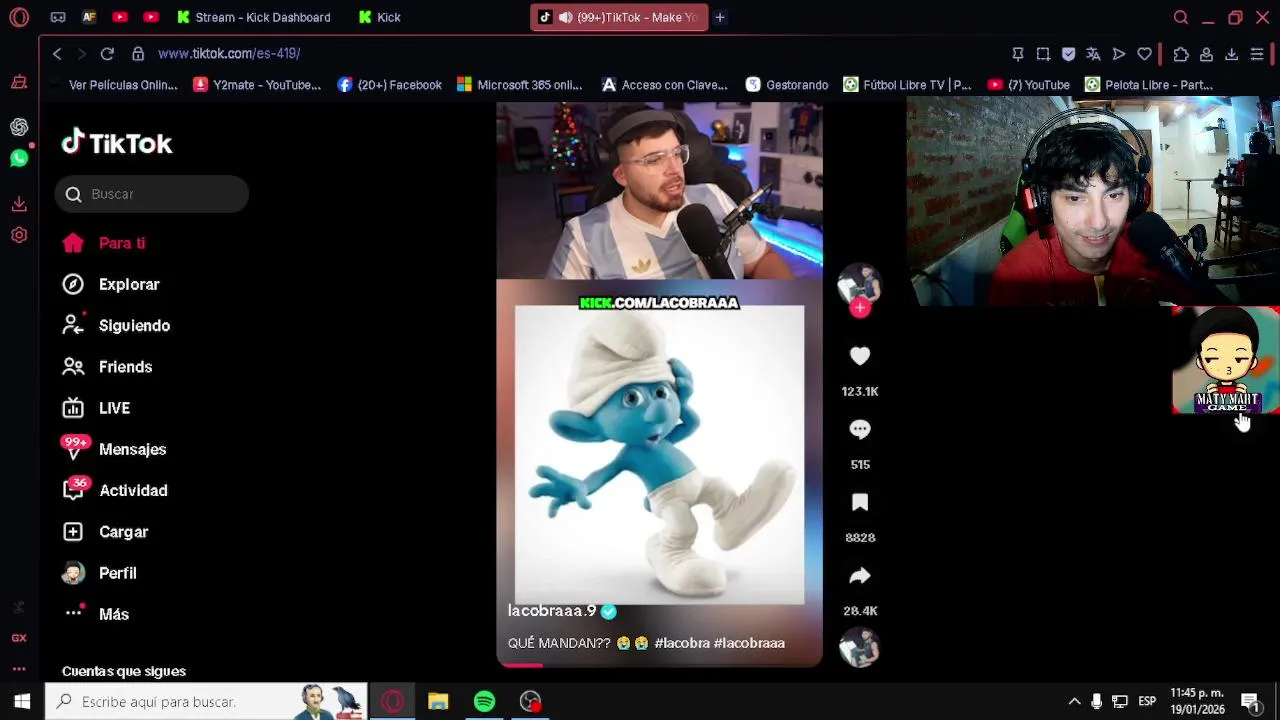Open lacobraaa.9 profile from username
The height and width of the screenshot is (720, 1280).
click(552, 611)
